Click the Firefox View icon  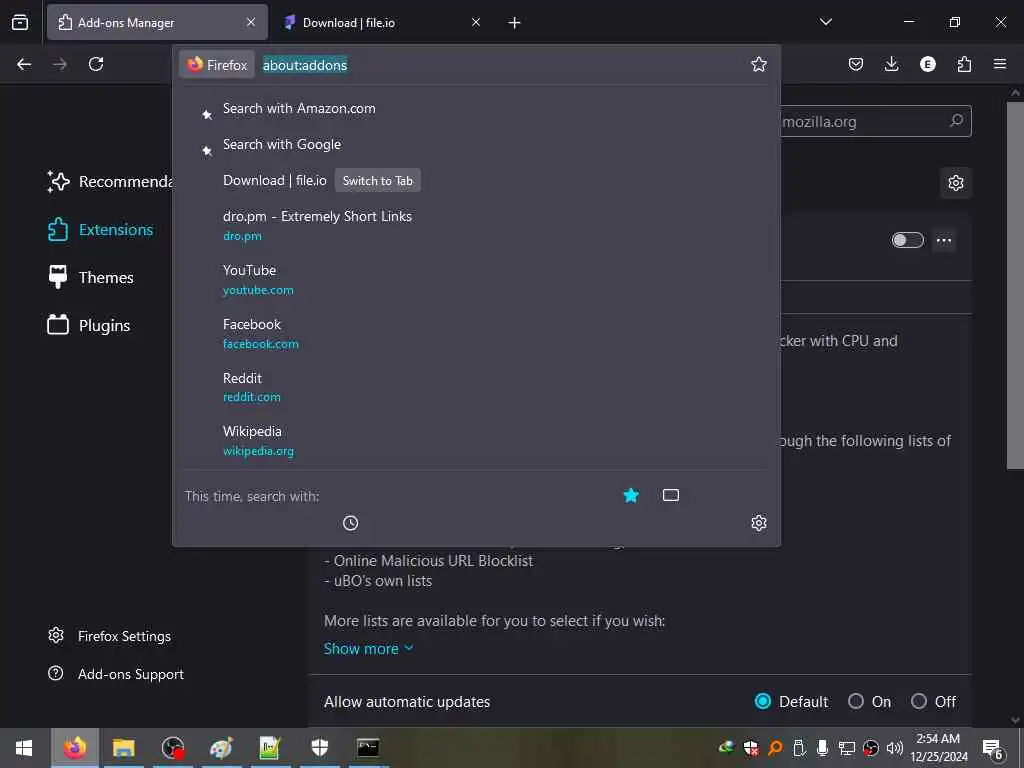point(20,22)
